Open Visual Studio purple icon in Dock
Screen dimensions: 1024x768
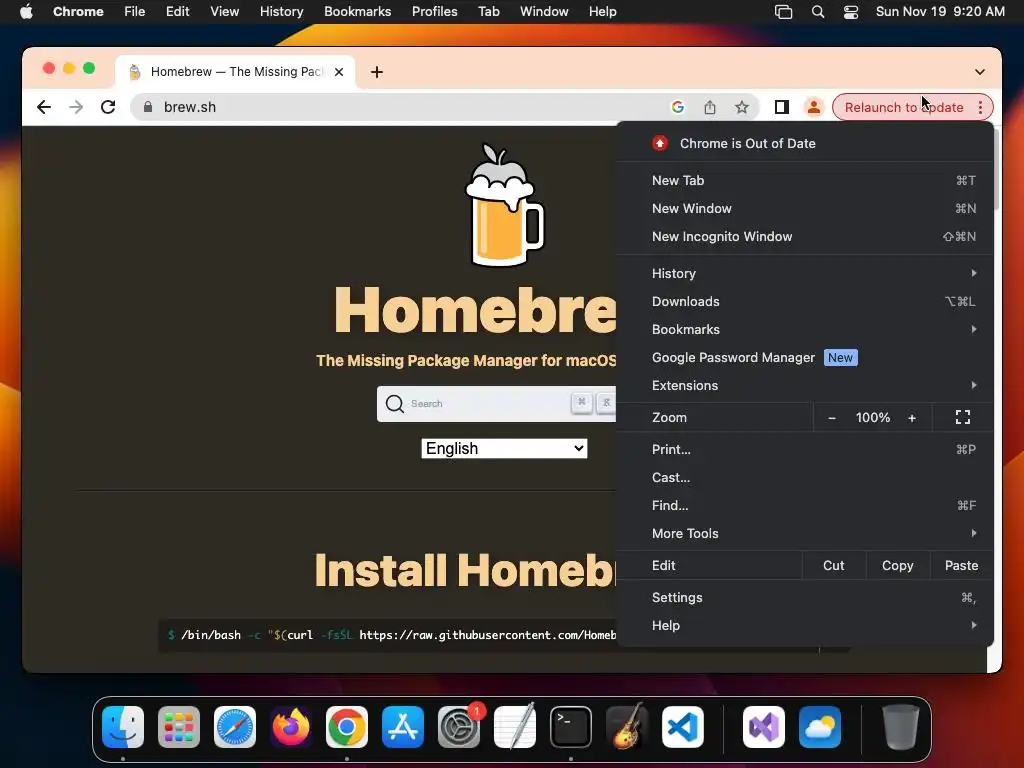tap(764, 727)
